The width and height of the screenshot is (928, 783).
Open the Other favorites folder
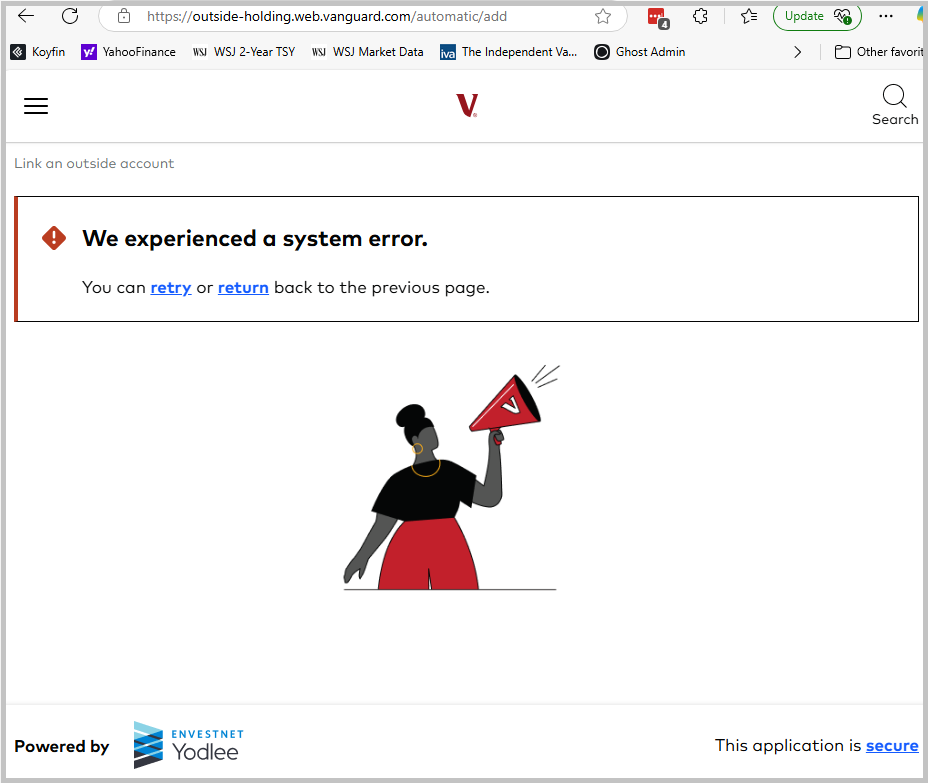878,52
